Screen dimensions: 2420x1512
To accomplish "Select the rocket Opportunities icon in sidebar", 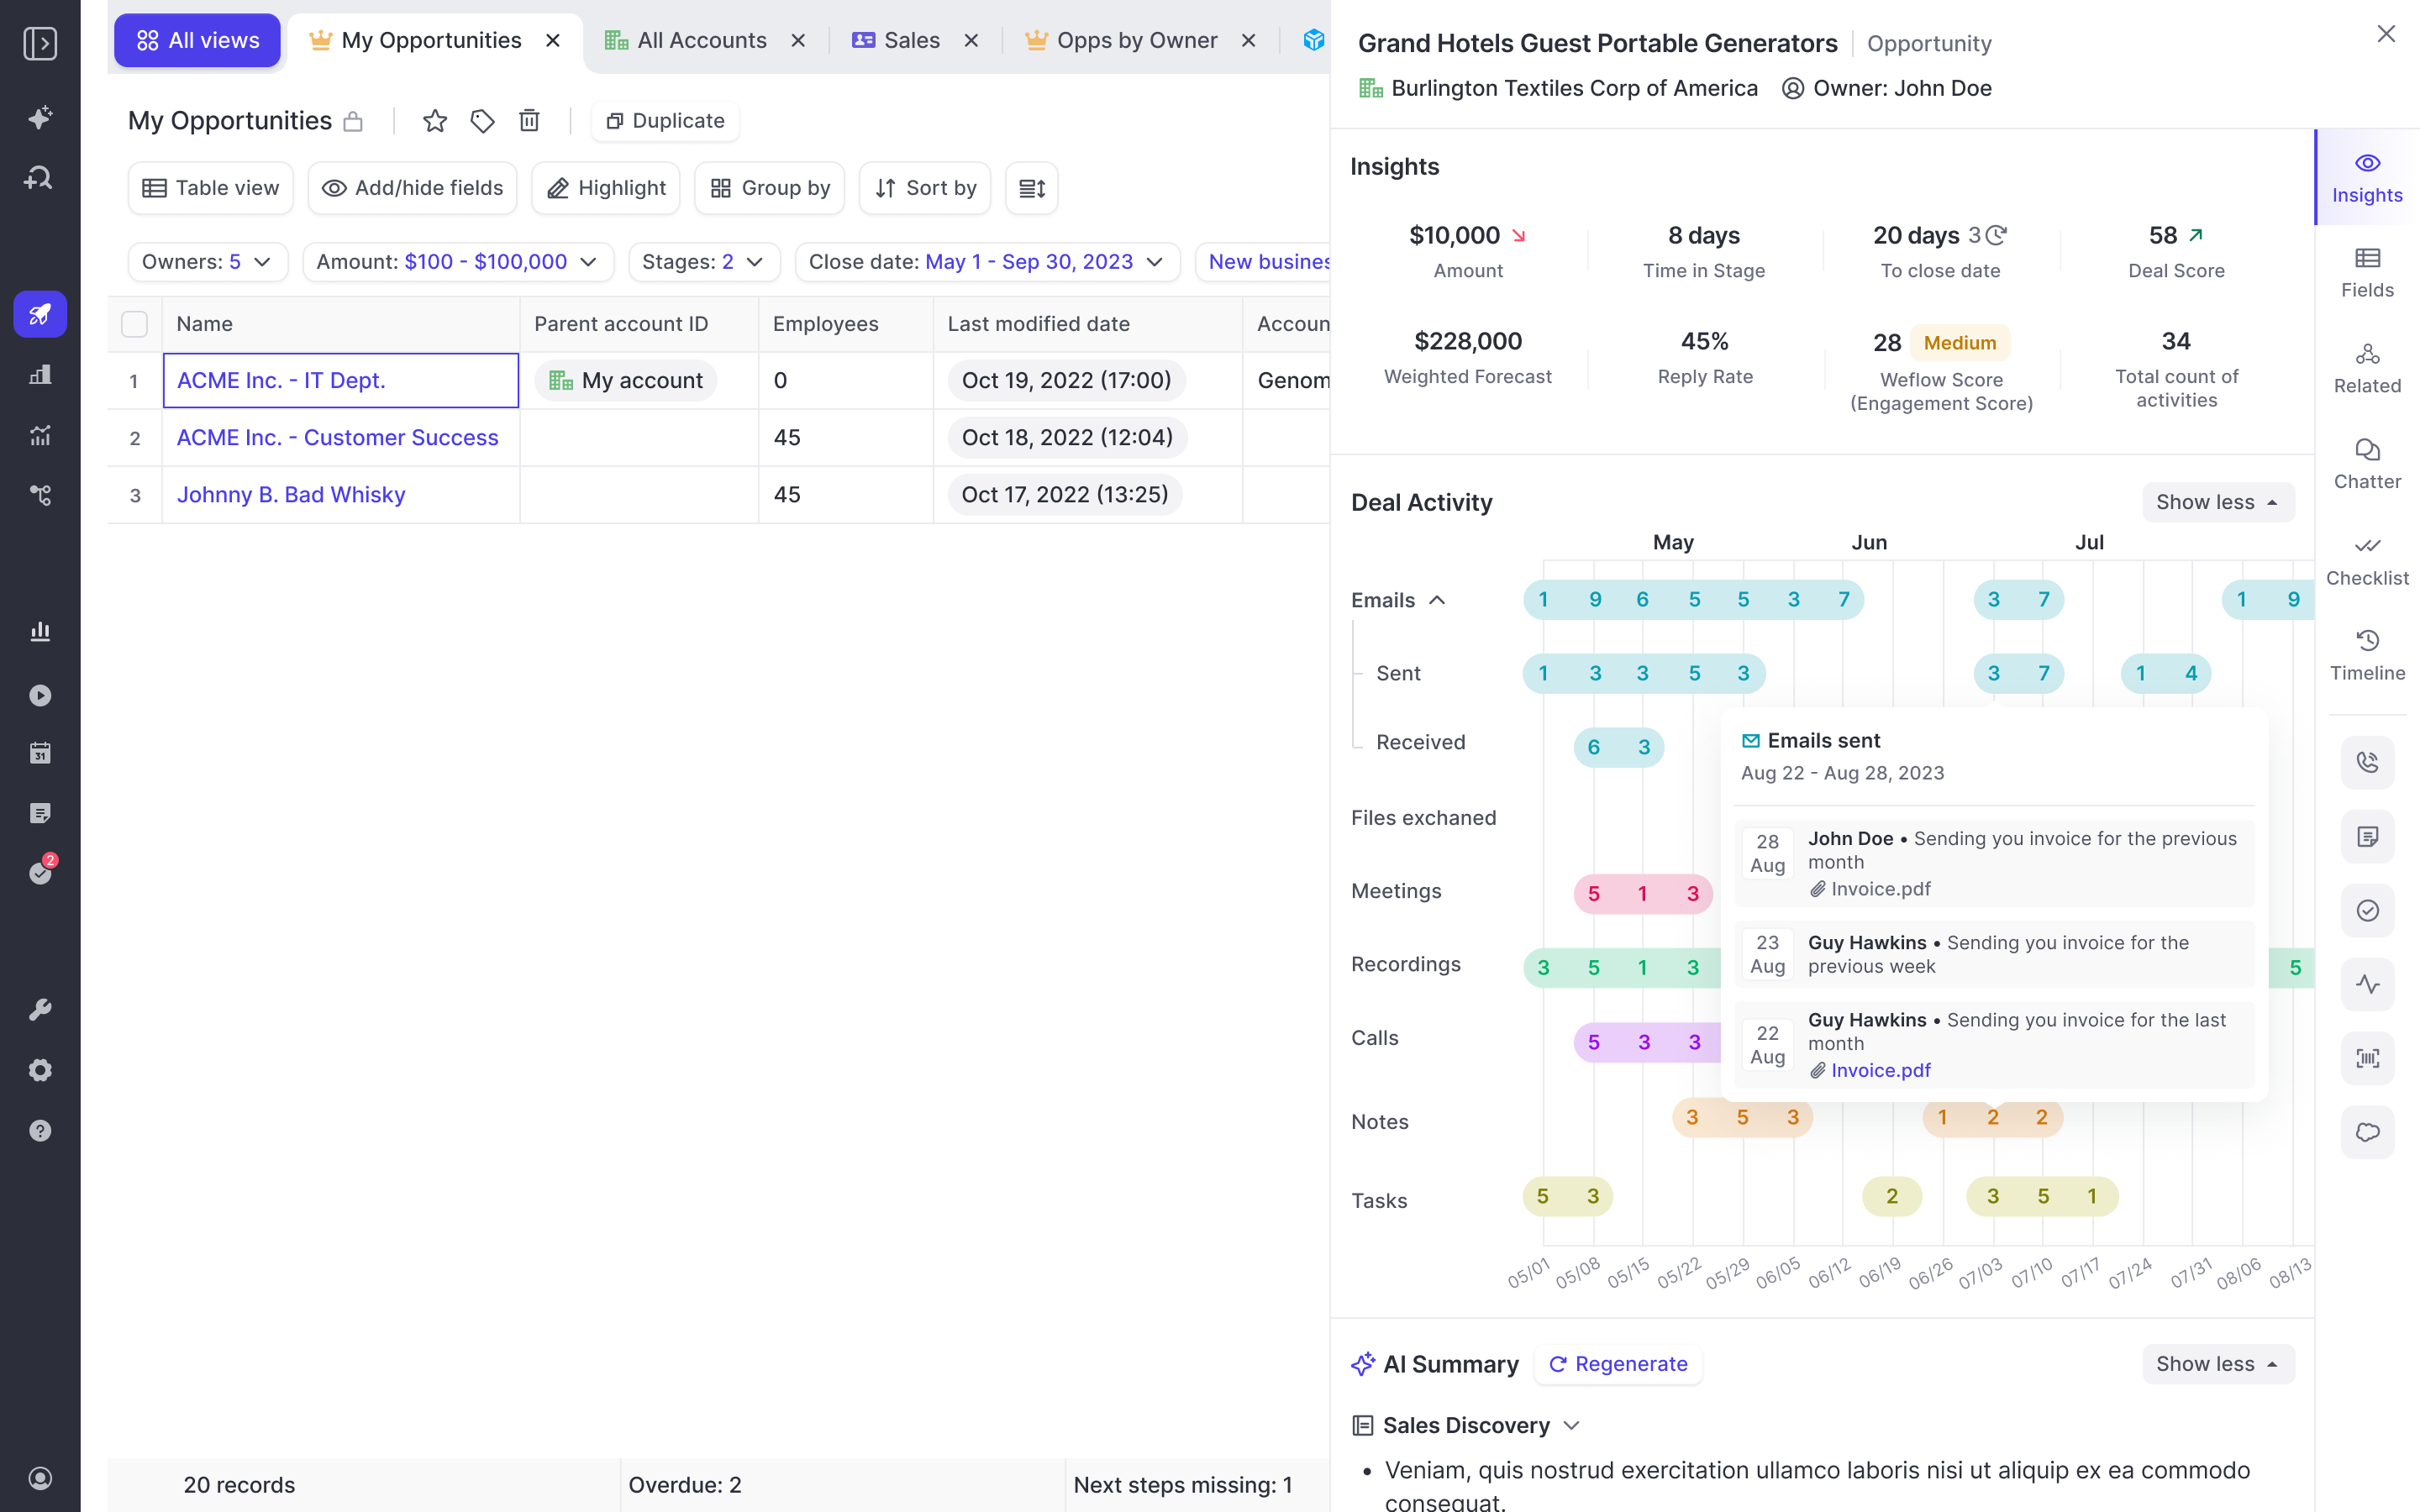I will [x=40, y=314].
